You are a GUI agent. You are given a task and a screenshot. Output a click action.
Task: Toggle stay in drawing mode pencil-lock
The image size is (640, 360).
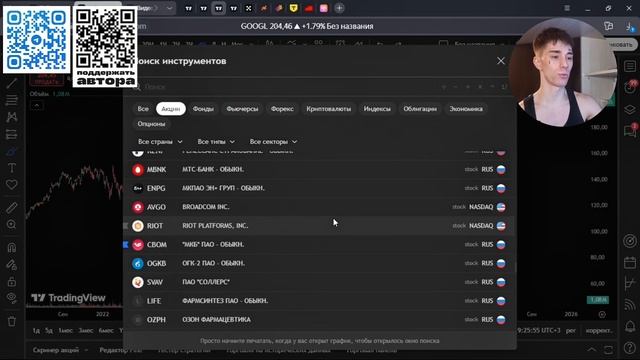(x=11, y=264)
